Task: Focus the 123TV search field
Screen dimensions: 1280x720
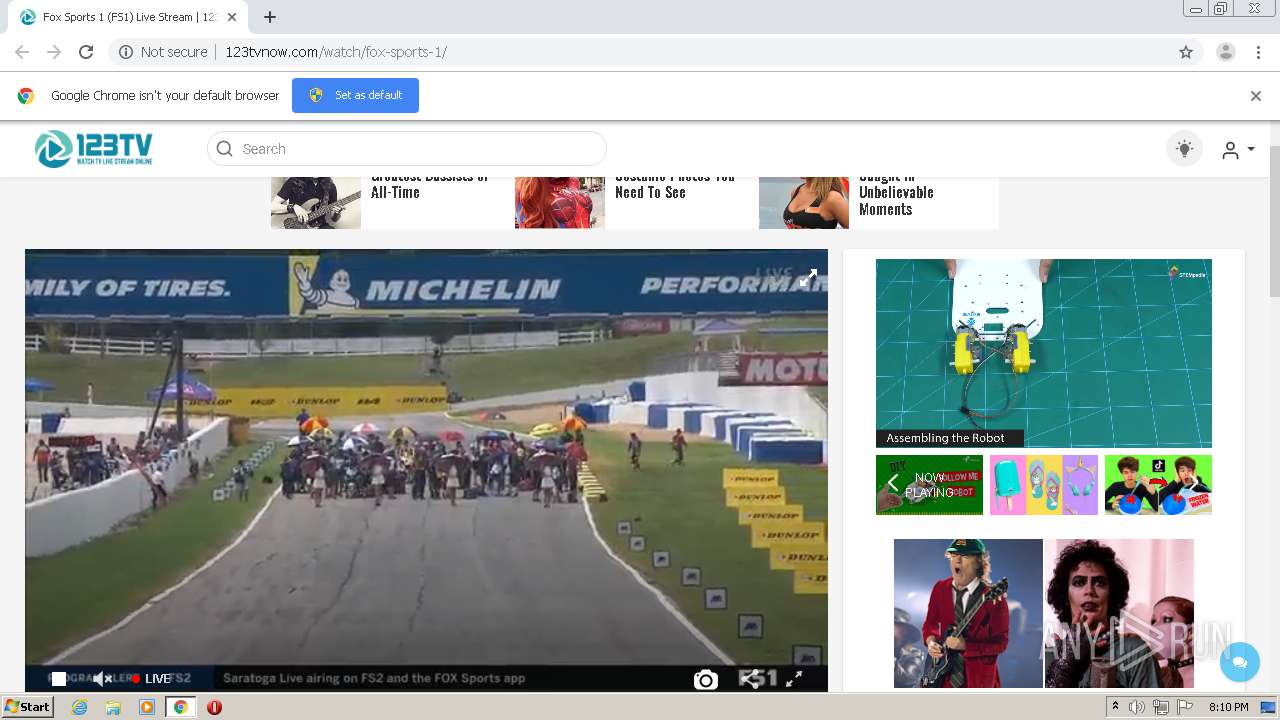Action: [x=407, y=149]
